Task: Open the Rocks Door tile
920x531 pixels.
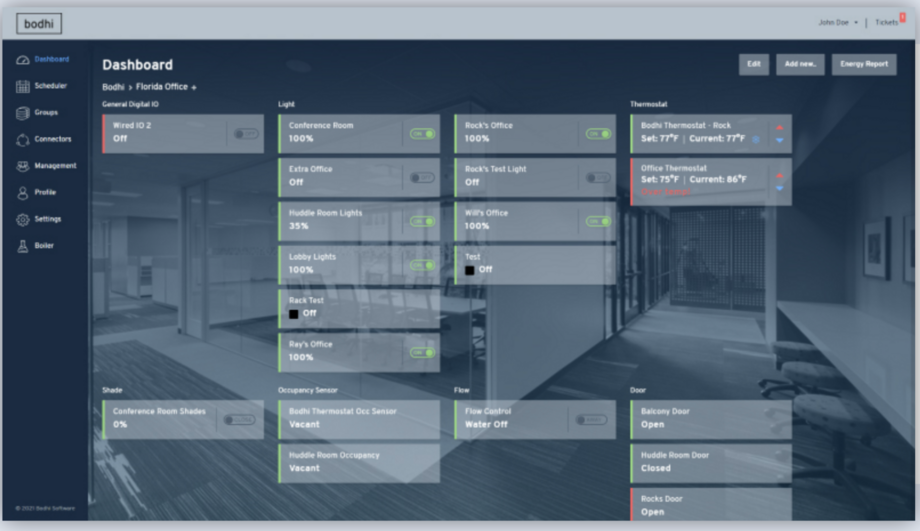Action: [711, 504]
